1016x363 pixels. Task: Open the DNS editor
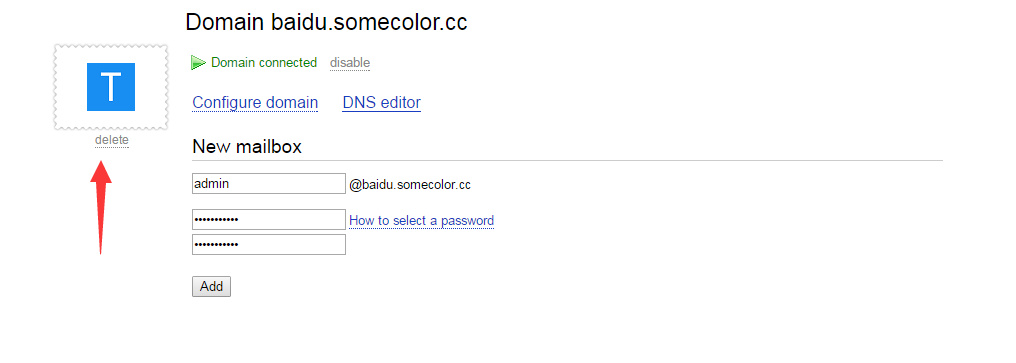(x=382, y=102)
